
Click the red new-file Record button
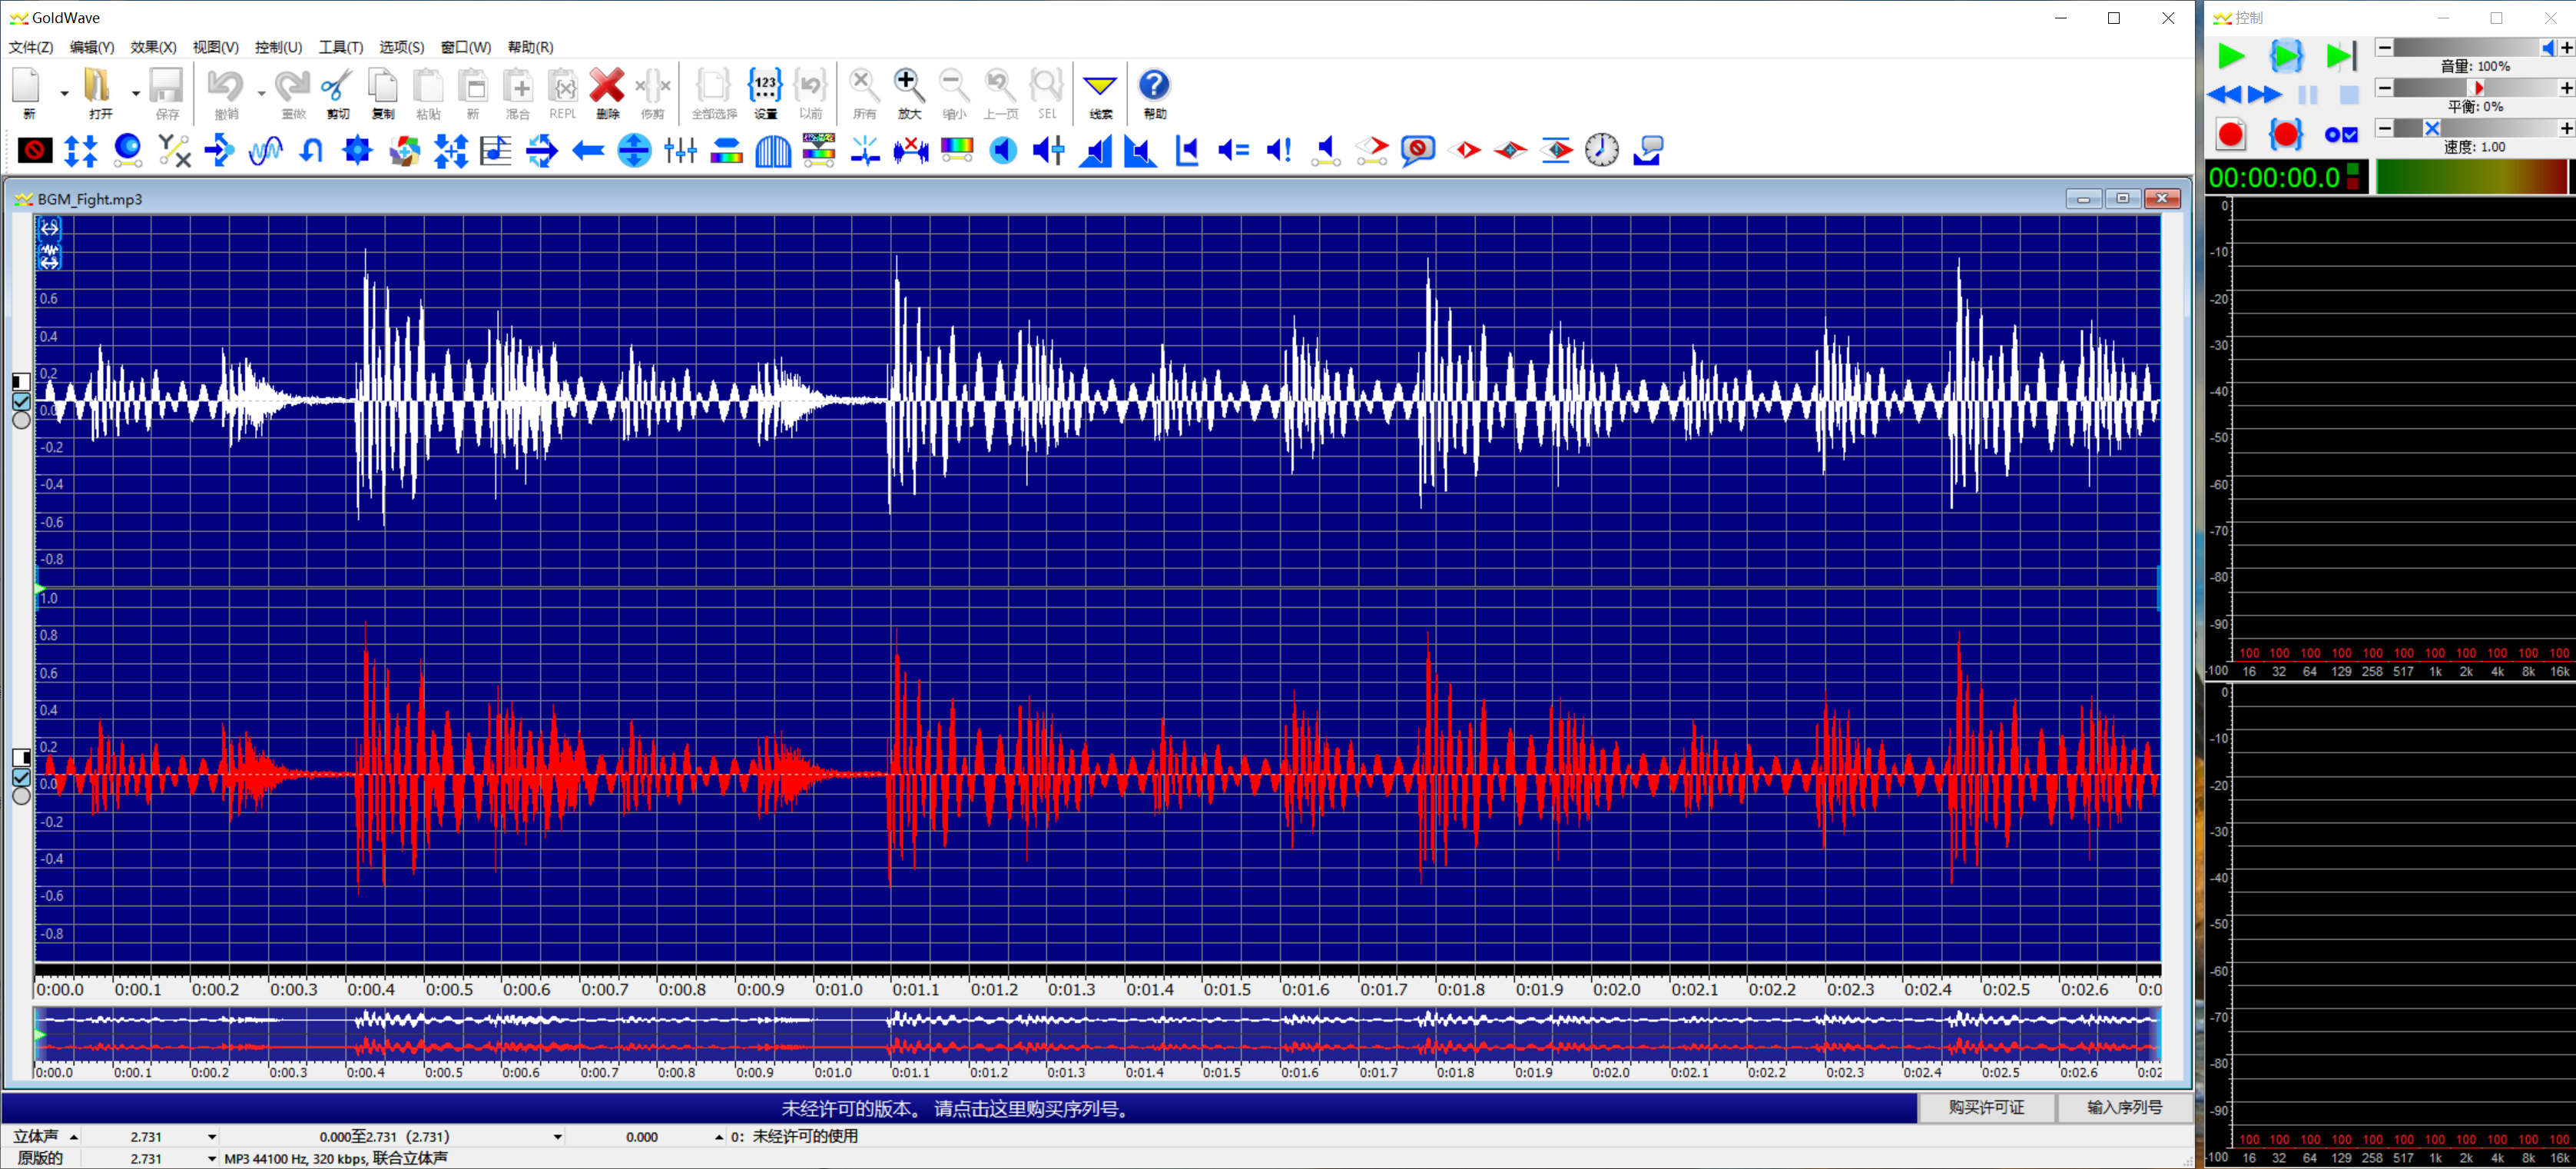tap(2231, 135)
